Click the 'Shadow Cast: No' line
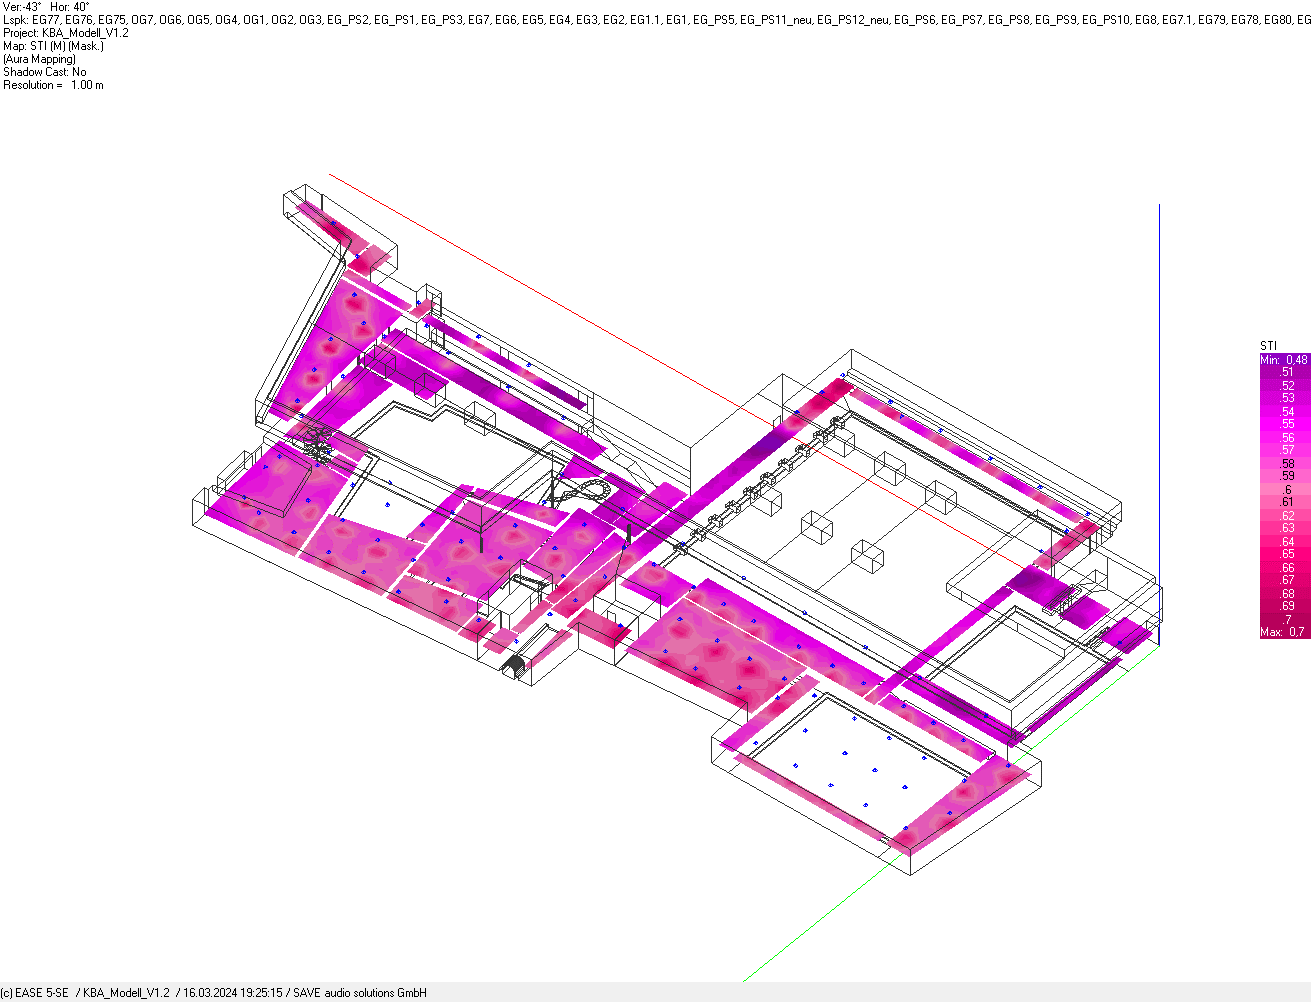The width and height of the screenshot is (1311, 1002). point(45,72)
